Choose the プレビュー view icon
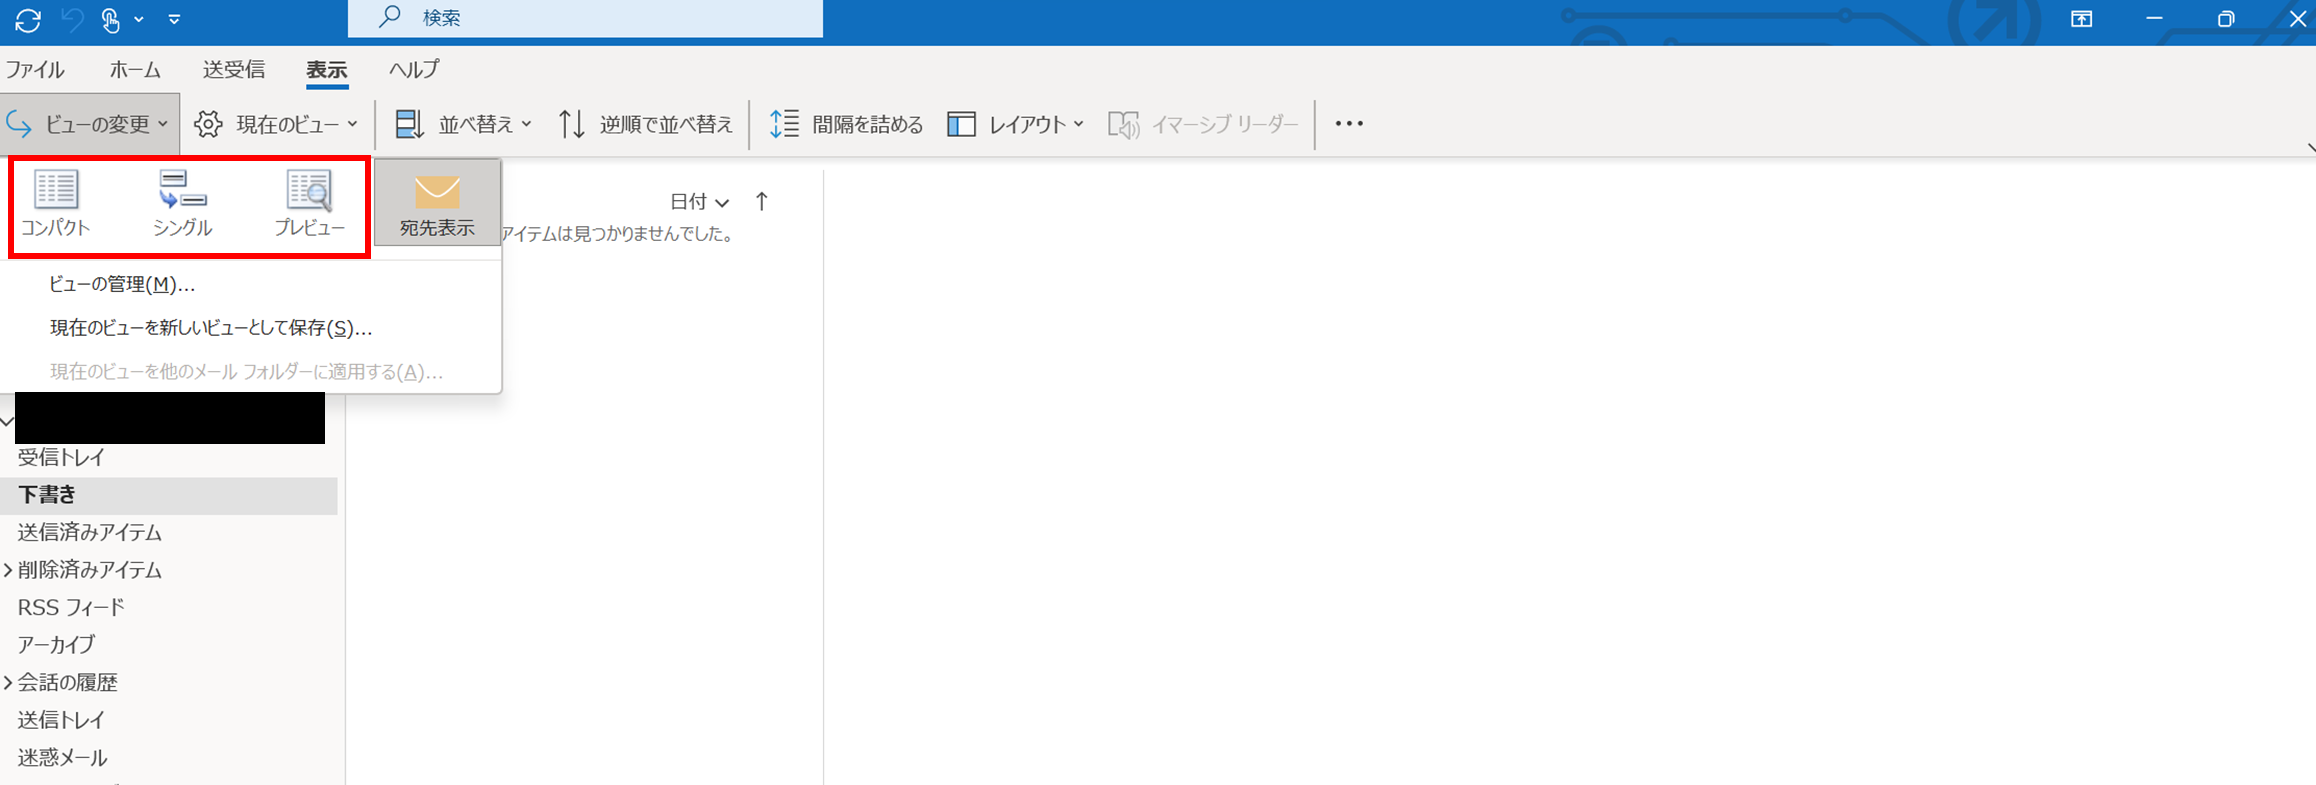The image size is (2316, 785). (x=309, y=204)
